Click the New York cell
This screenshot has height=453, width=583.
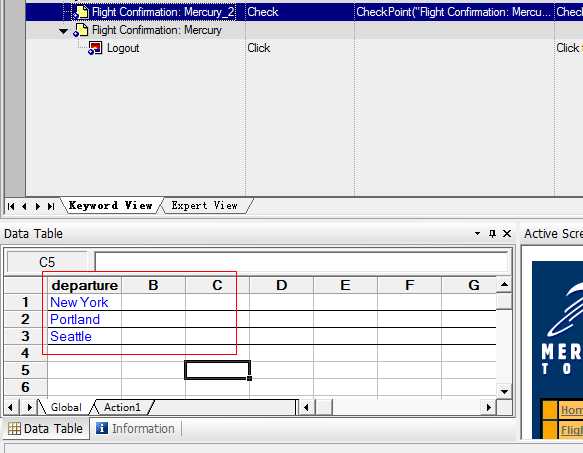click(85, 302)
